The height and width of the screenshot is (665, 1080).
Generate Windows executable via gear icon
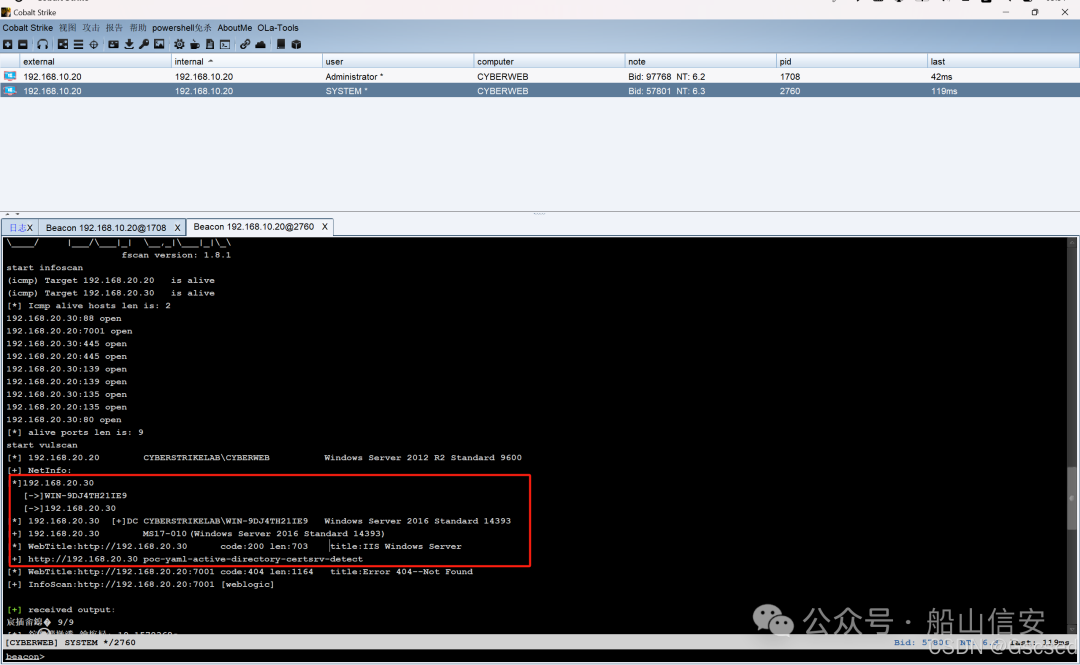tap(179, 44)
